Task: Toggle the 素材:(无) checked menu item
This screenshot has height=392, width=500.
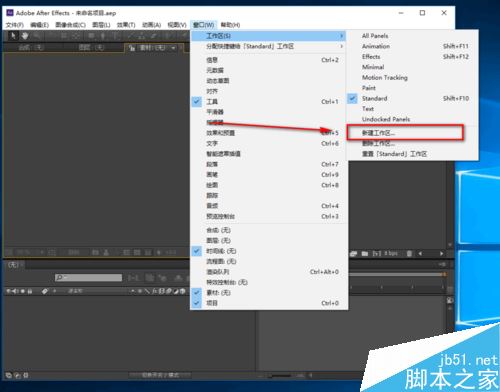Action: point(269,292)
